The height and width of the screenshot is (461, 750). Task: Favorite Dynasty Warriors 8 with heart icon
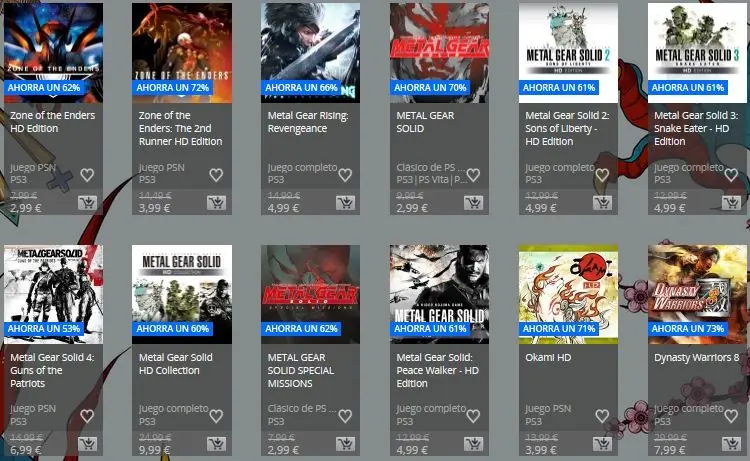point(731,416)
